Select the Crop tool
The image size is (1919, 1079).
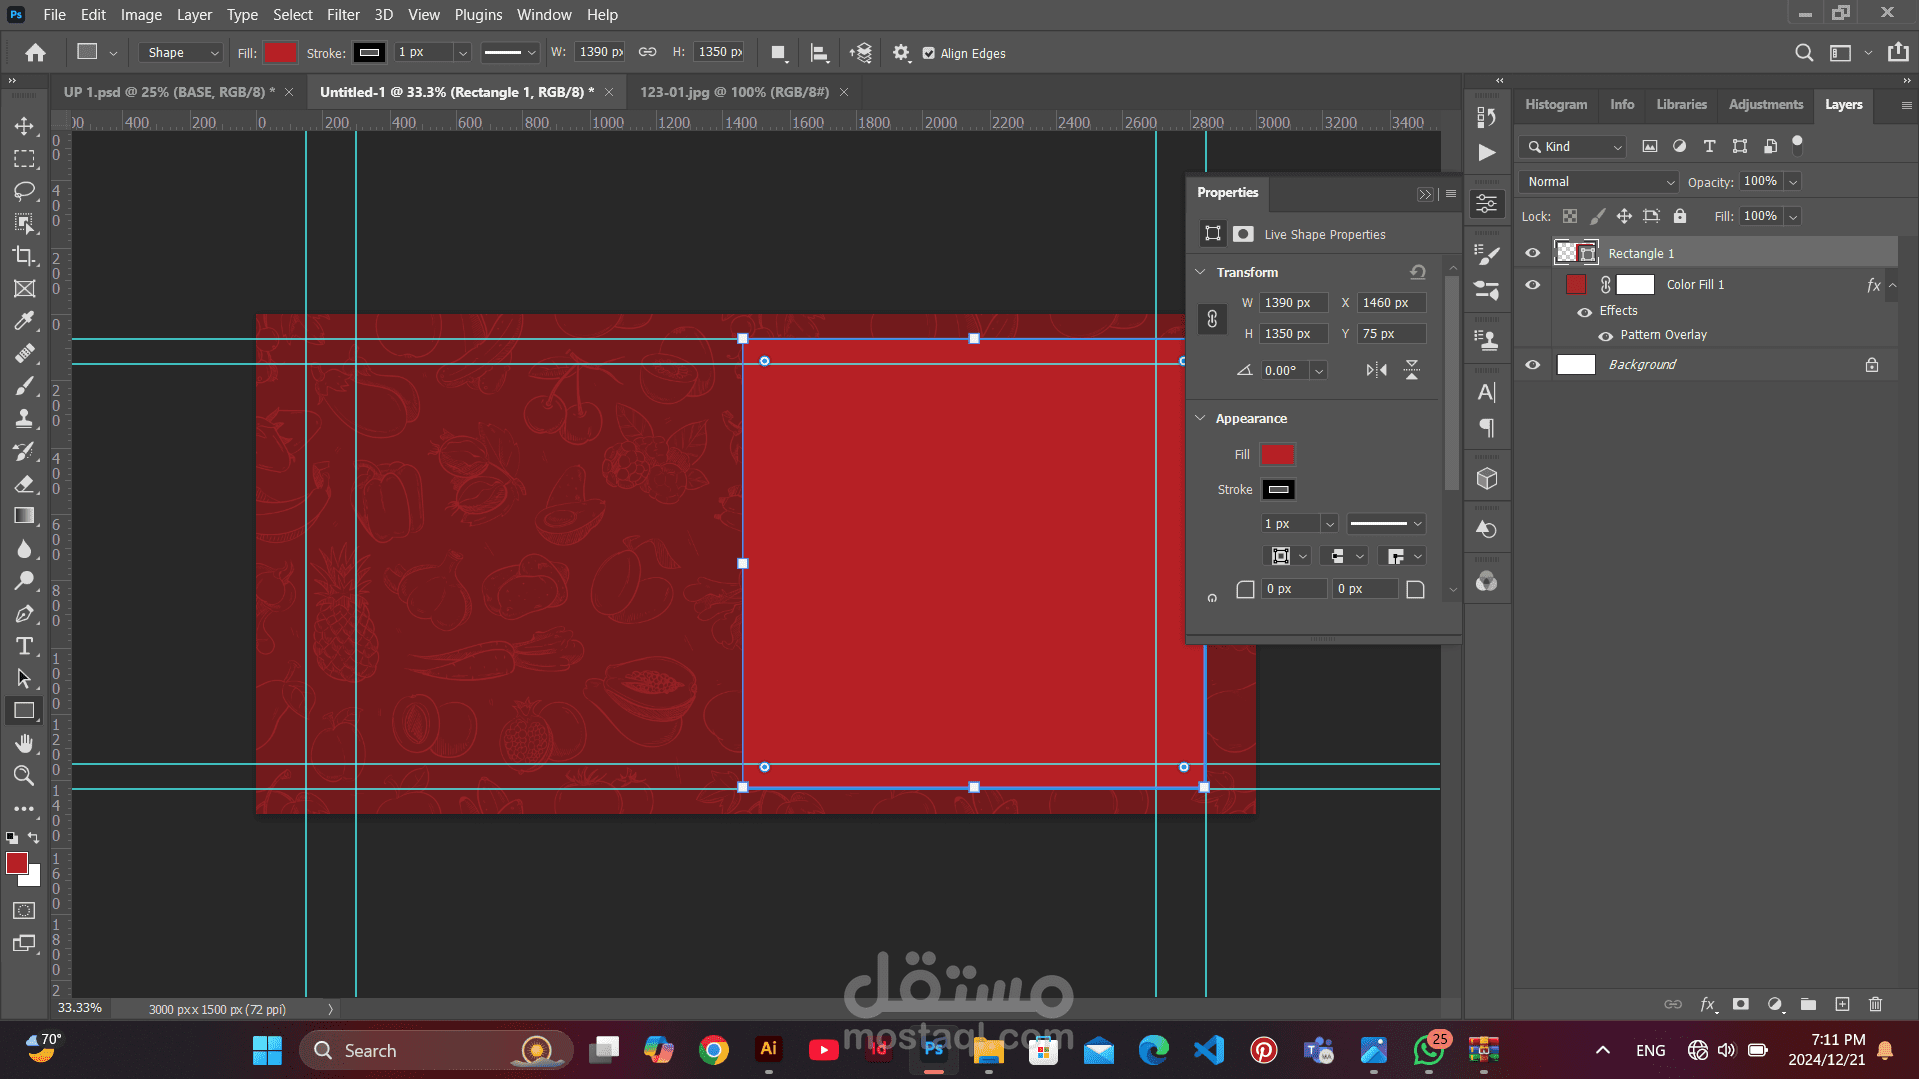(24, 256)
